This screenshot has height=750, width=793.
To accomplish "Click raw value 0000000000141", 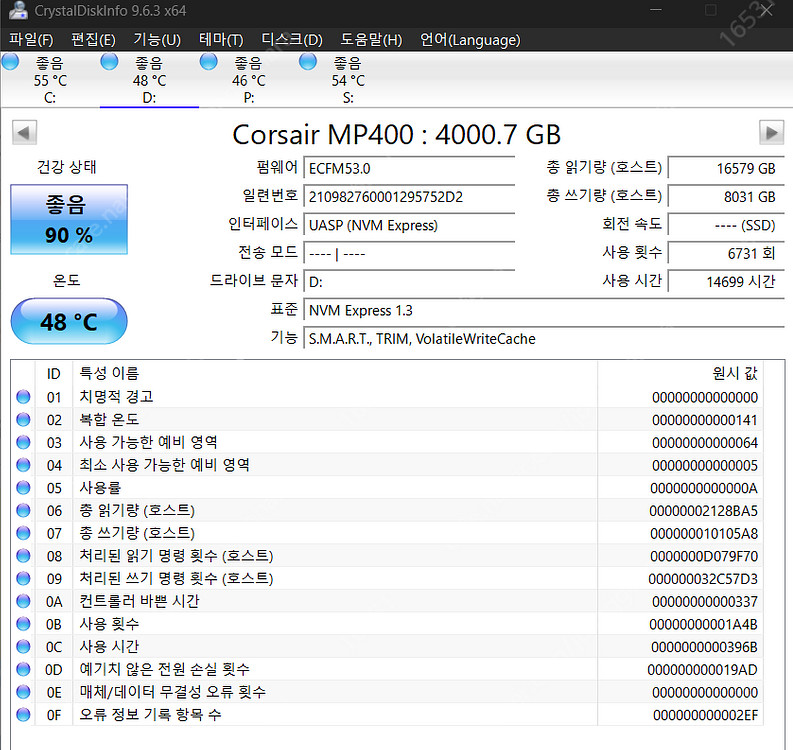I will click(704, 420).
